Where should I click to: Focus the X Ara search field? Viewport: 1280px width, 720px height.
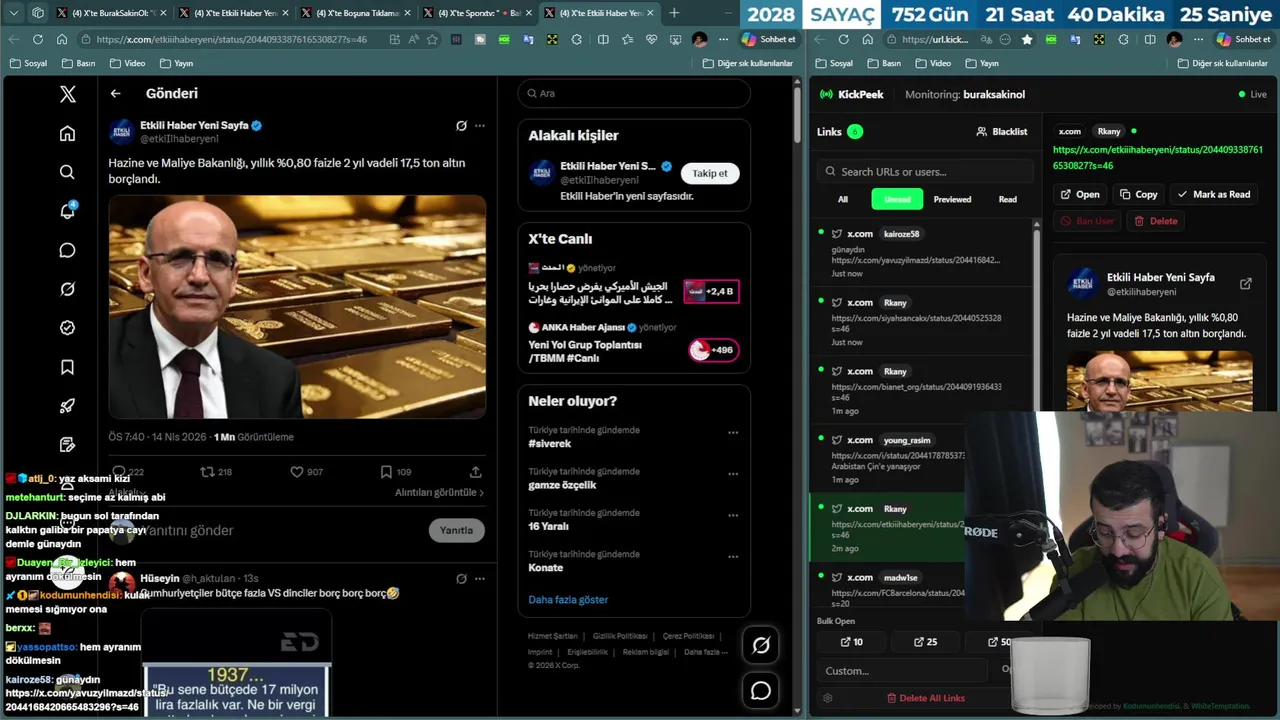tap(634, 93)
